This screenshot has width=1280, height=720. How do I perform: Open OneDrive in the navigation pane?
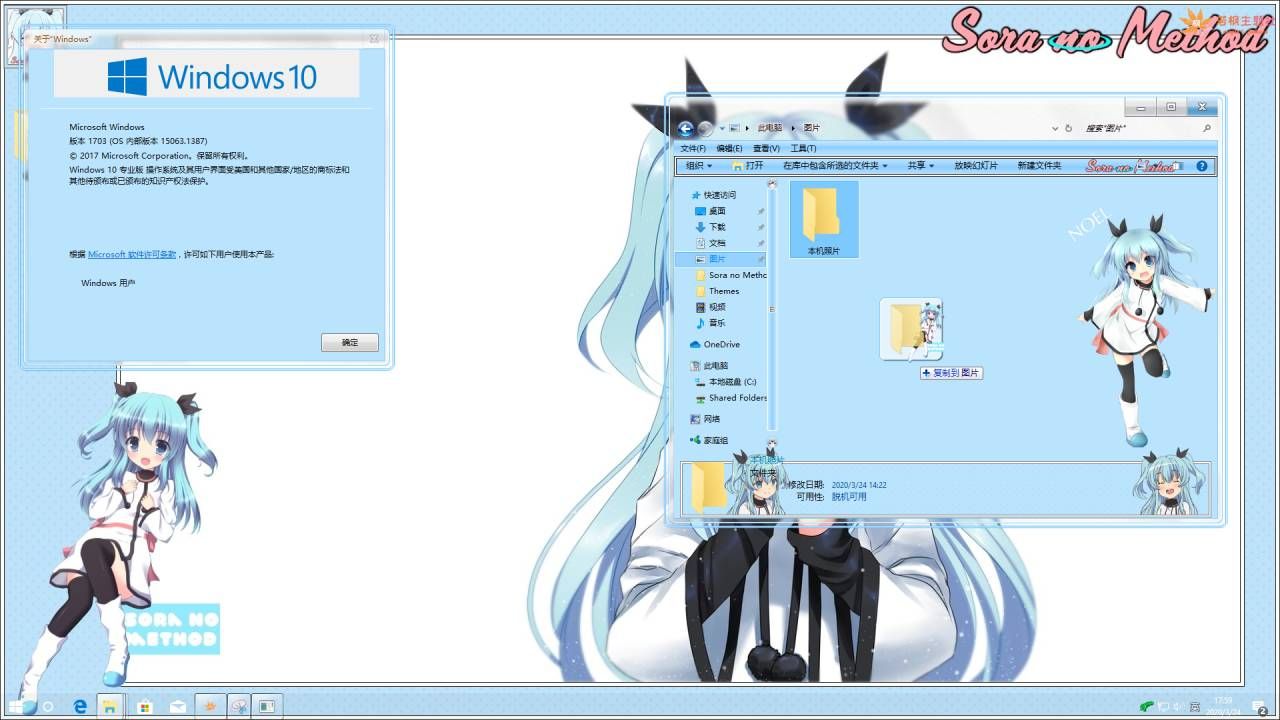714,344
